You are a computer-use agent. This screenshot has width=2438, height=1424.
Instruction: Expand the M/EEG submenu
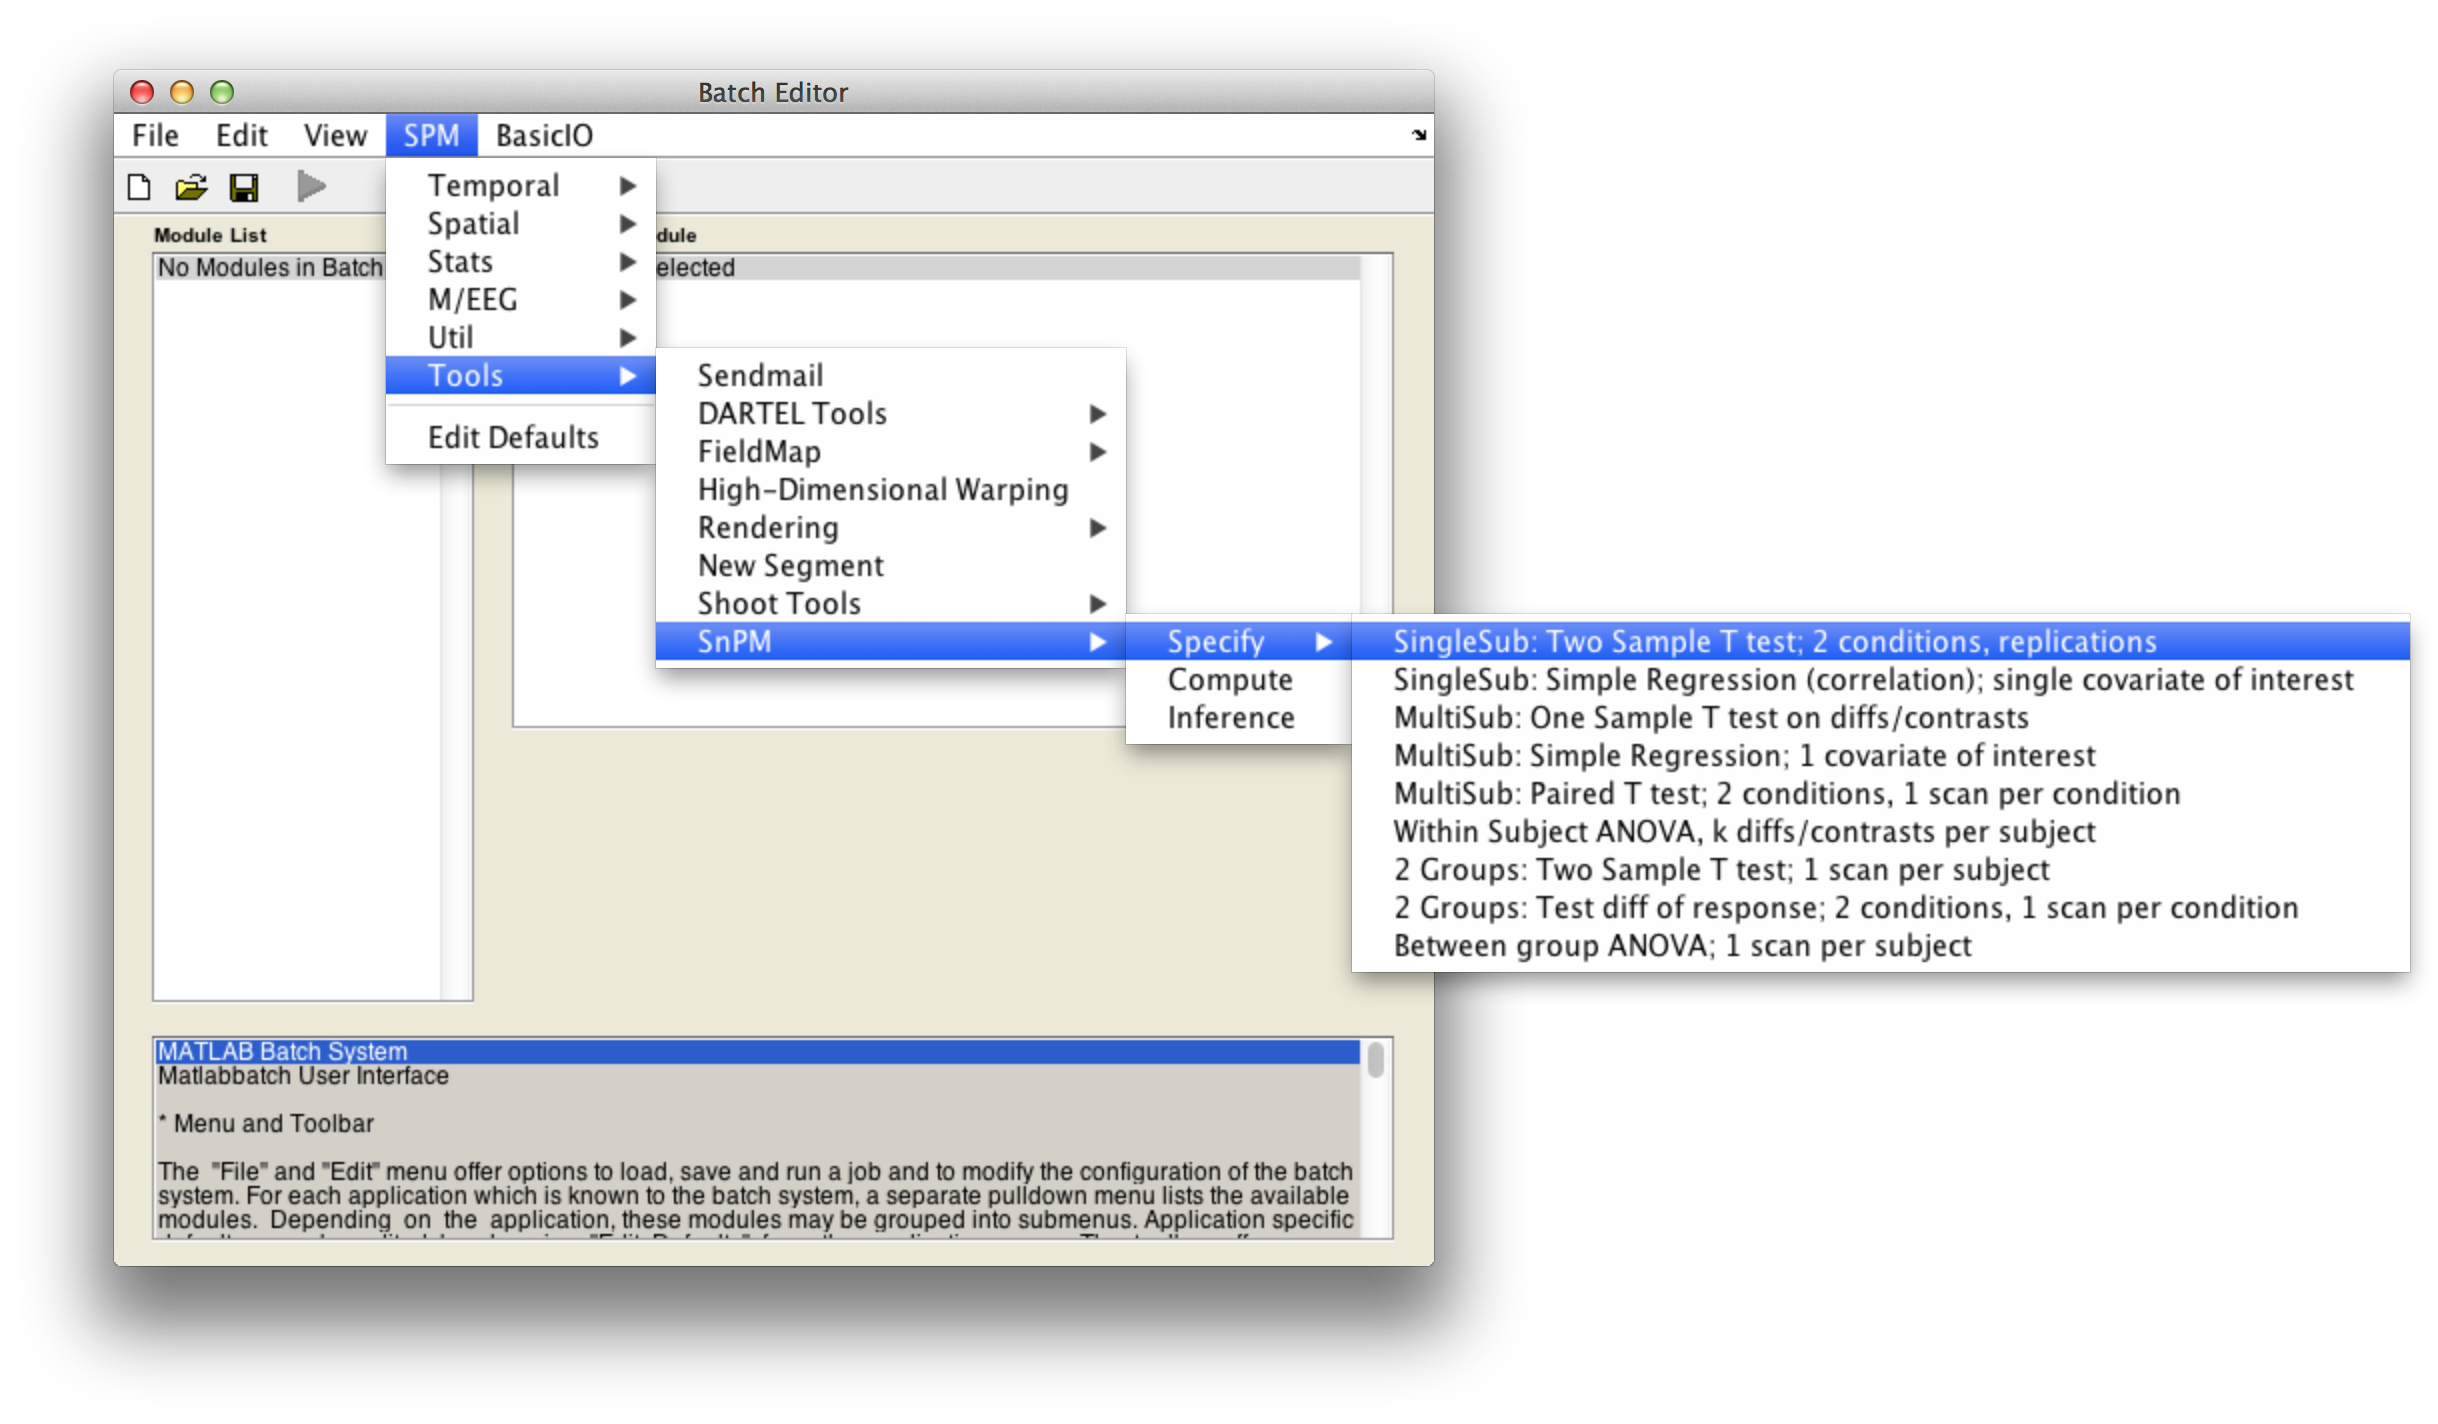(x=520, y=300)
